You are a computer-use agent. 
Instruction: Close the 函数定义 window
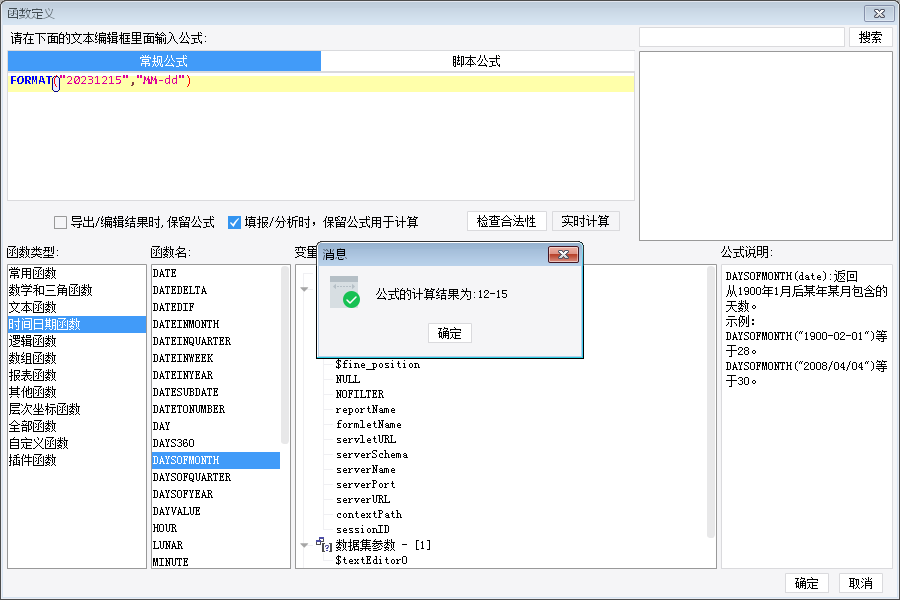[879, 13]
